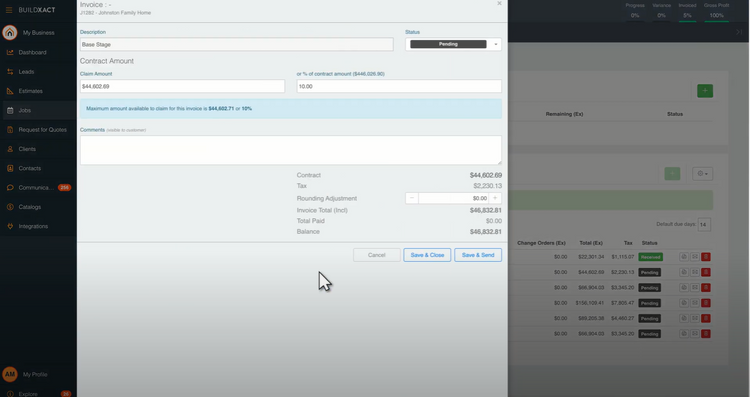Viewport: 750px width, 397px height.
Task: Click the Progress 0% indicator
Action: pyautogui.click(x=635, y=11)
